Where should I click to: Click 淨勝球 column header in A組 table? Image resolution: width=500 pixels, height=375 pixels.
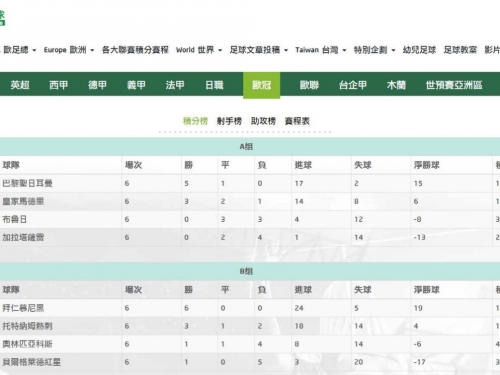(427, 165)
